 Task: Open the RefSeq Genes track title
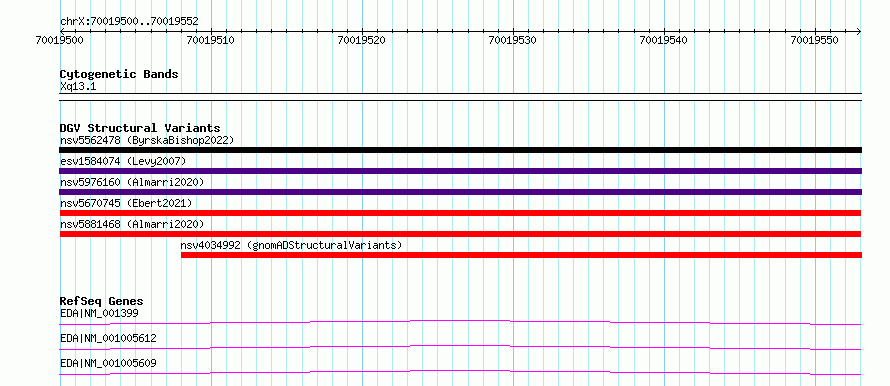[x=102, y=301]
